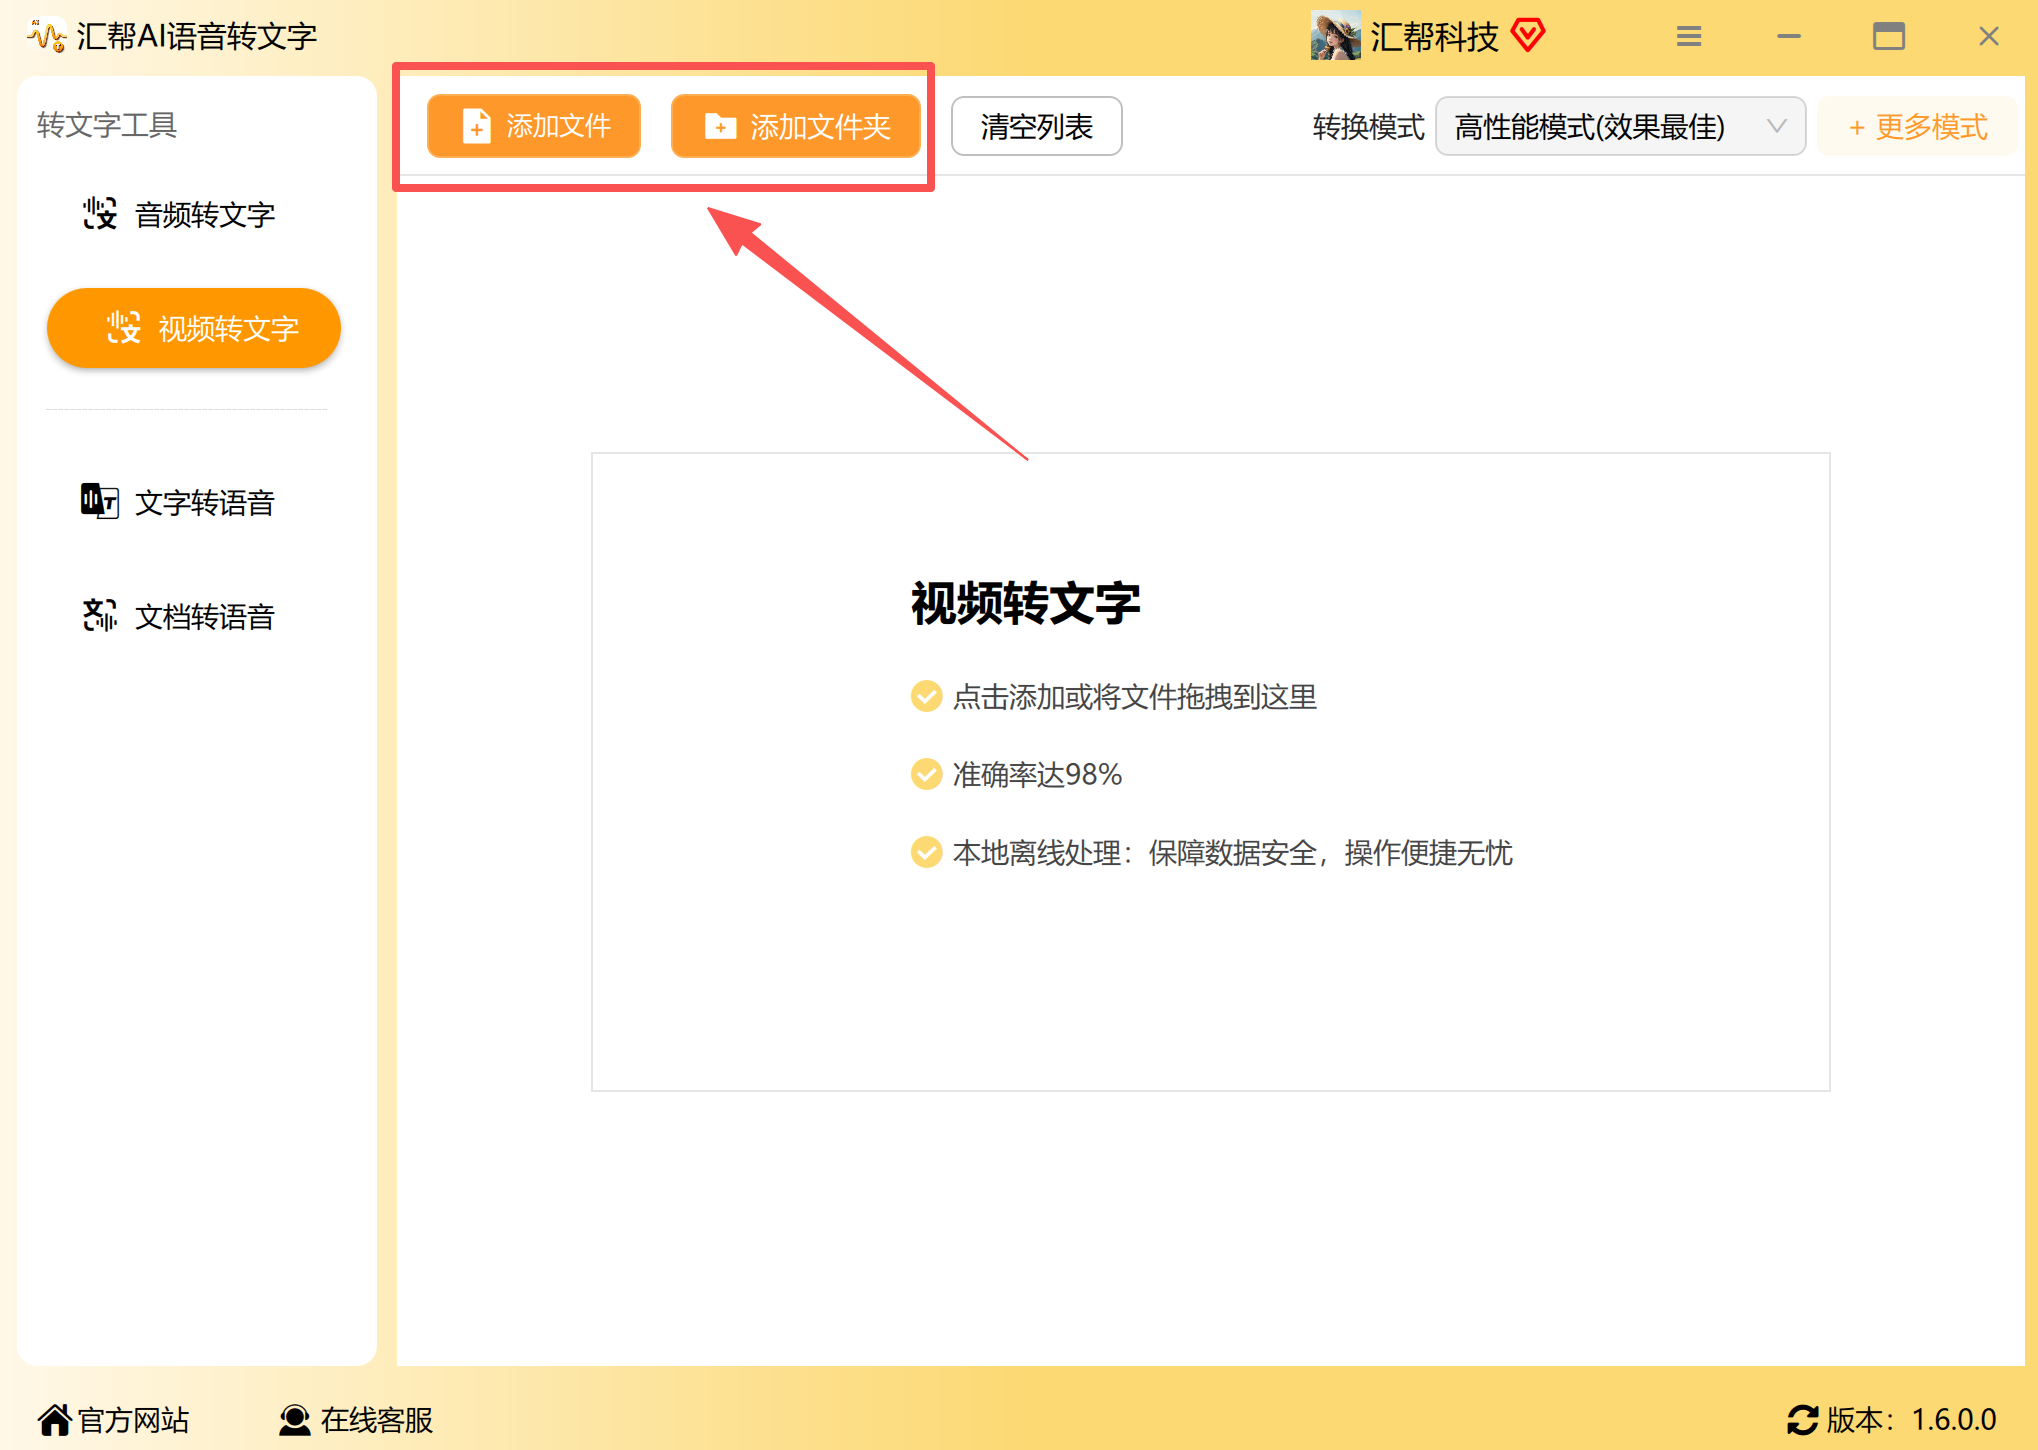Image resolution: width=2038 pixels, height=1450 pixels.
Task: Click the 更多模式 button
Action: click(x=1917, y=127)
